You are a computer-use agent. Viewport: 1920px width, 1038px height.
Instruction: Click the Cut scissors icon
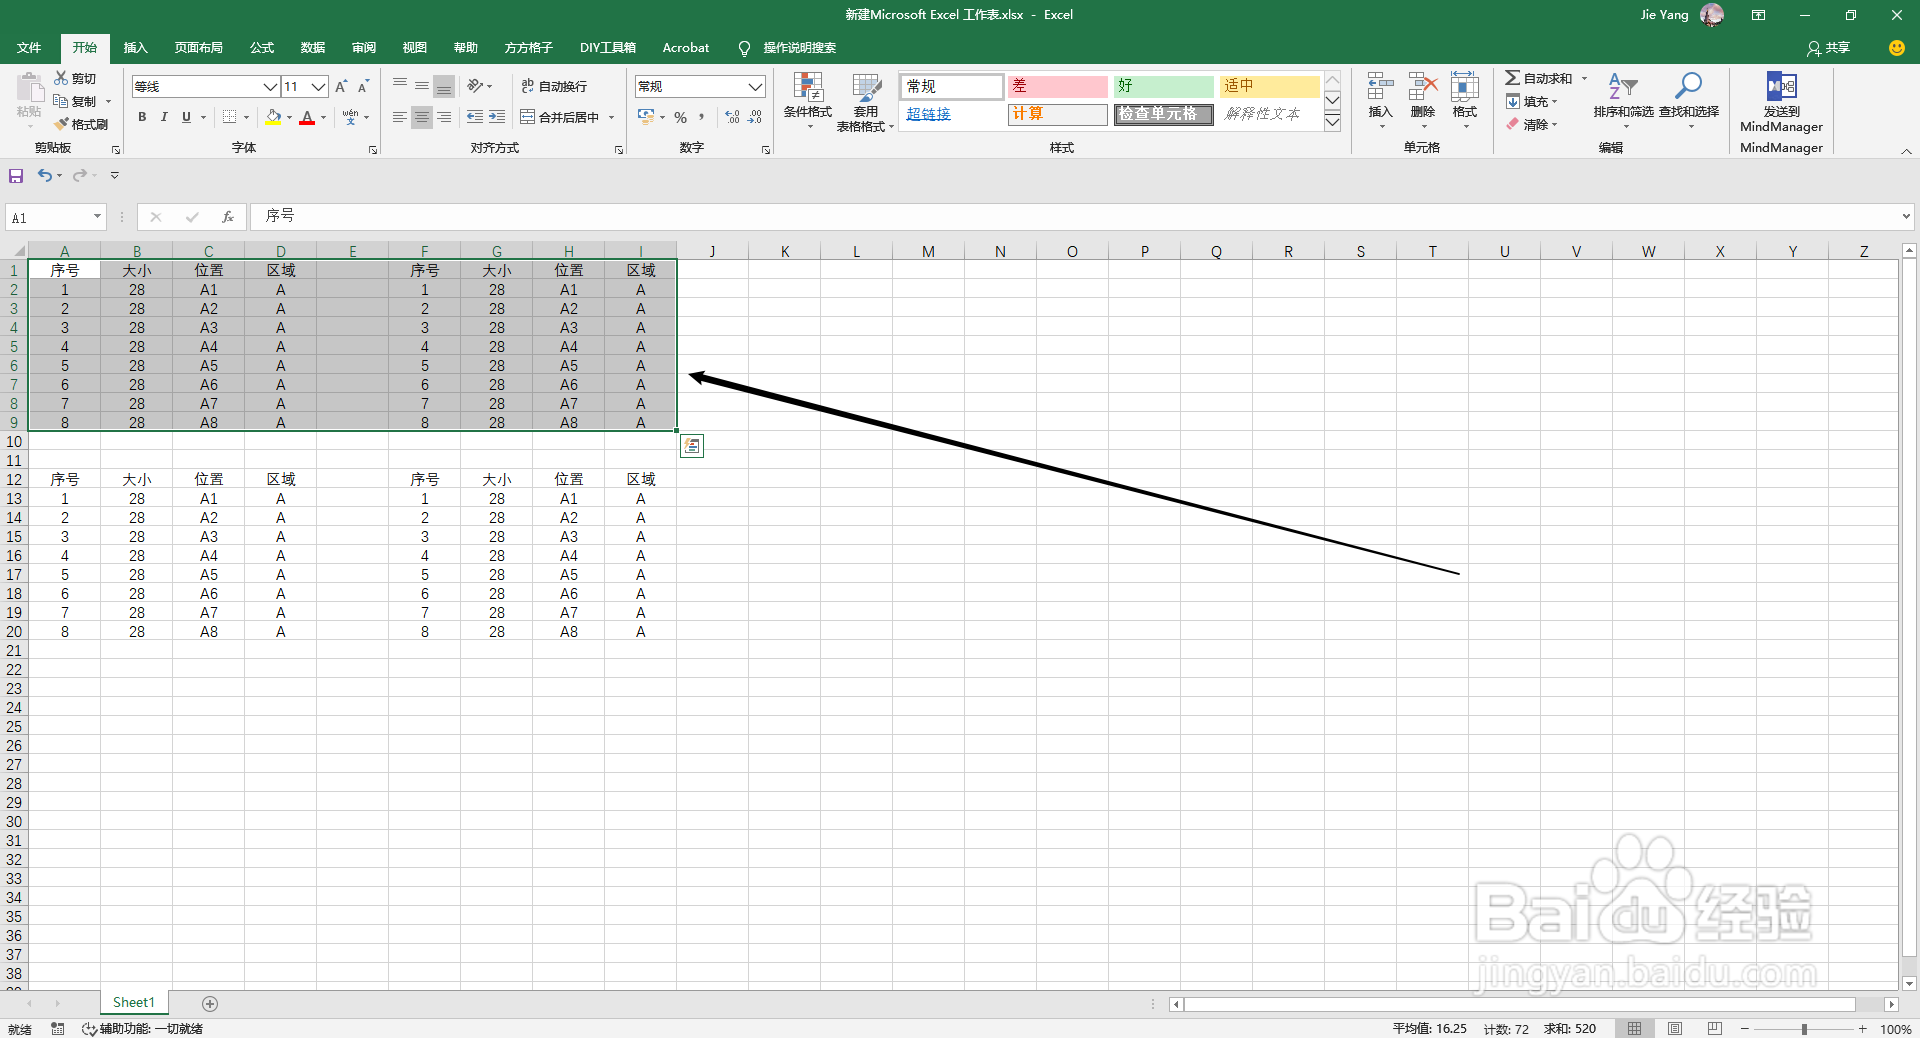pyautogui.click(x=61, y=78)
